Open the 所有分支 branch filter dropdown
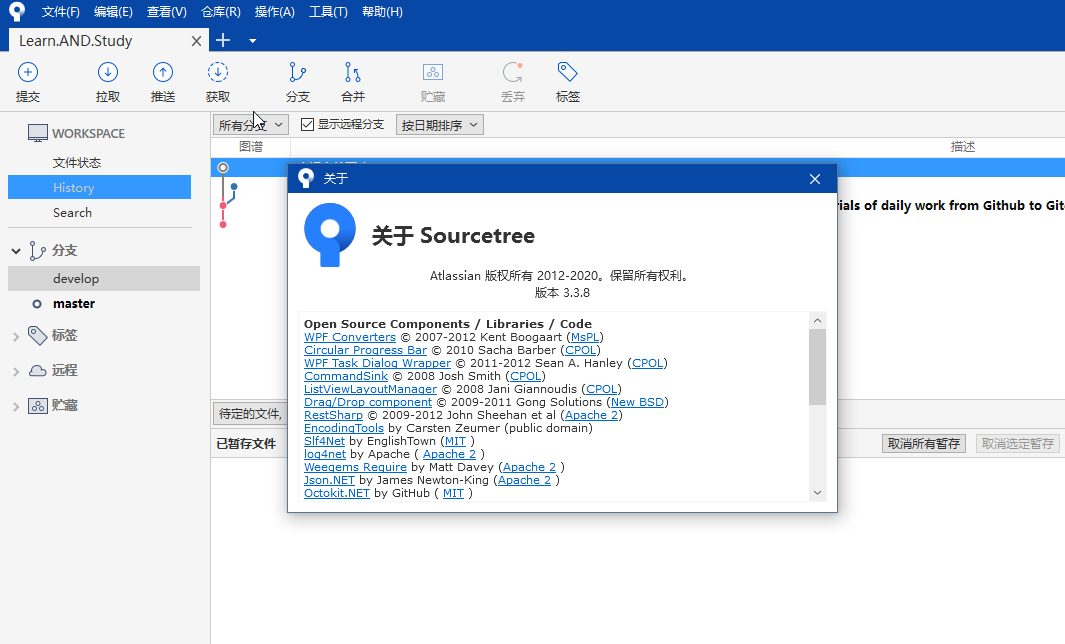The height and width of the screenshot is (644, 1065). [251, 125]
